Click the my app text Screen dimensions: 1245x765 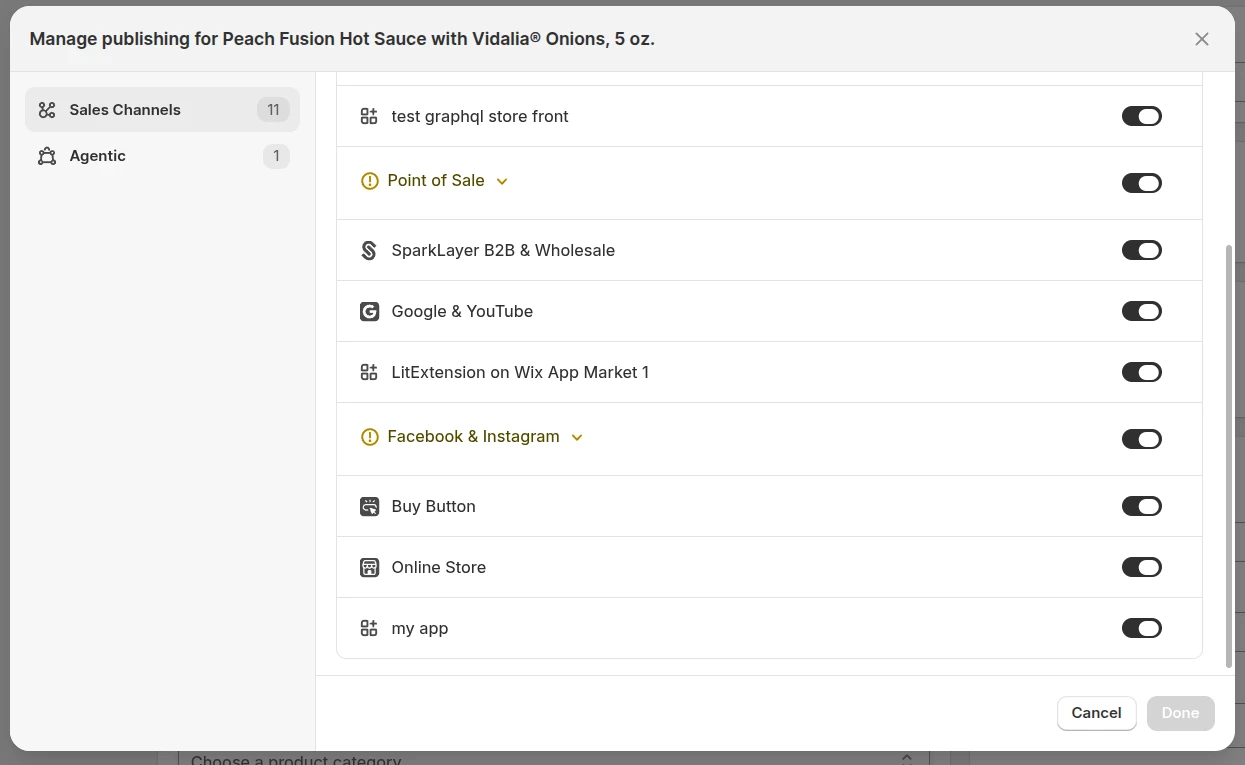coord(420,628)
